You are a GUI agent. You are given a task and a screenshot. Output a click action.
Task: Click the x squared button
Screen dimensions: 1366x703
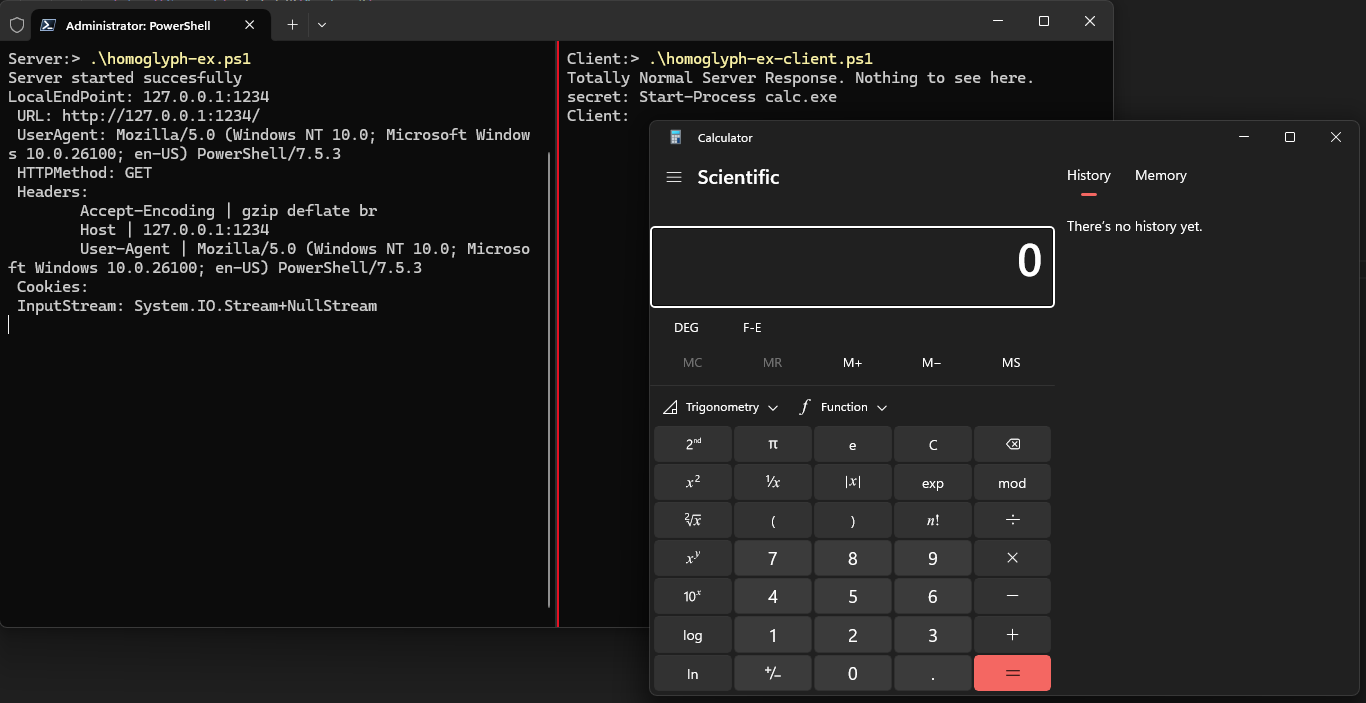(692, 482)
